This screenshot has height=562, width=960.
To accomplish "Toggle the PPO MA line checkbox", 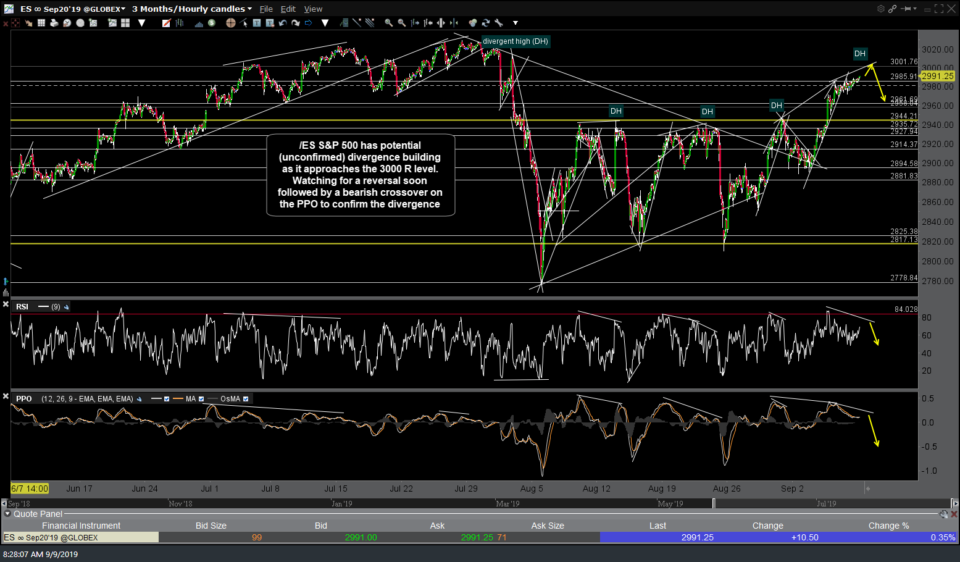I will pyautogui.click(x=201, y=399).
